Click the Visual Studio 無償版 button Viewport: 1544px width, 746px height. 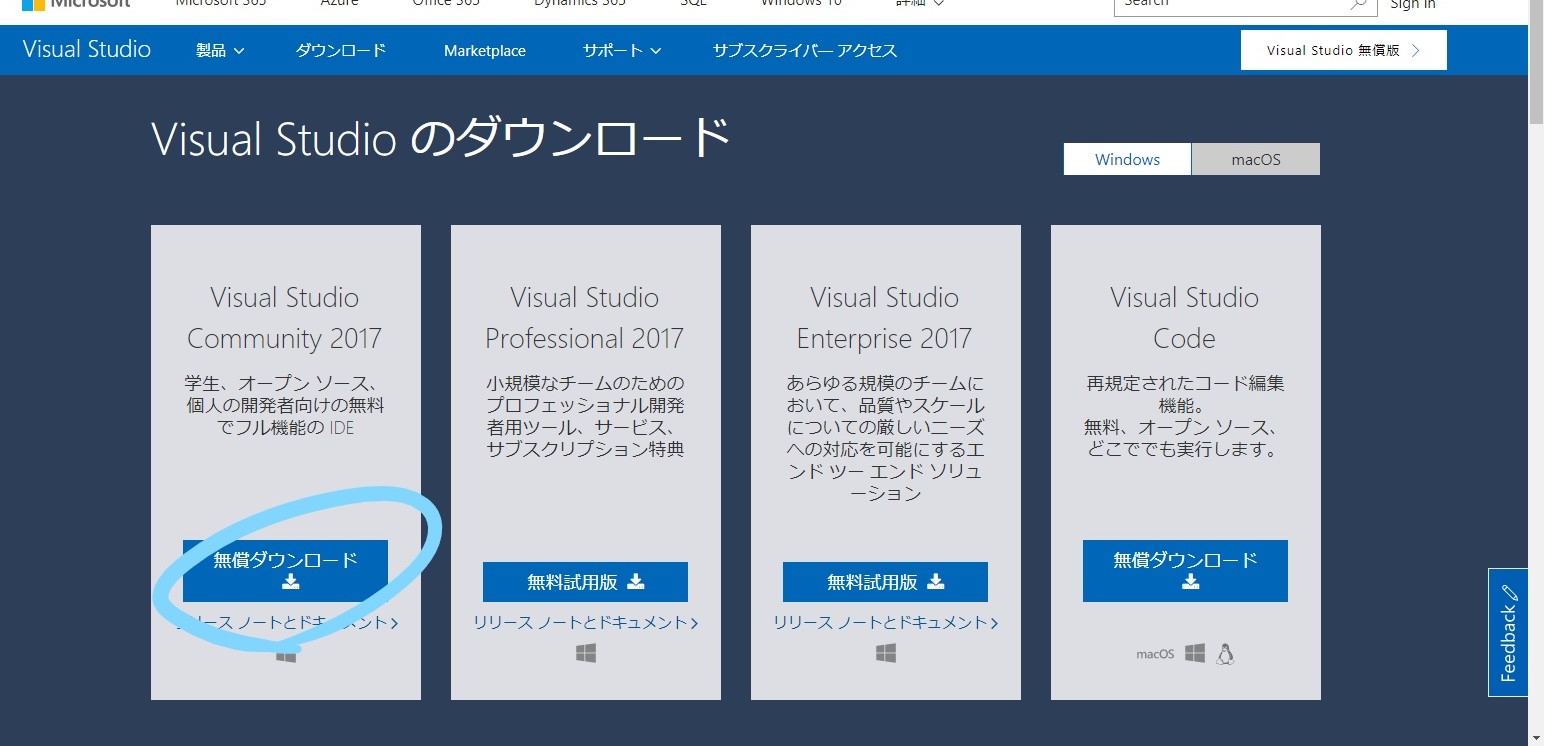point(1343,49)
